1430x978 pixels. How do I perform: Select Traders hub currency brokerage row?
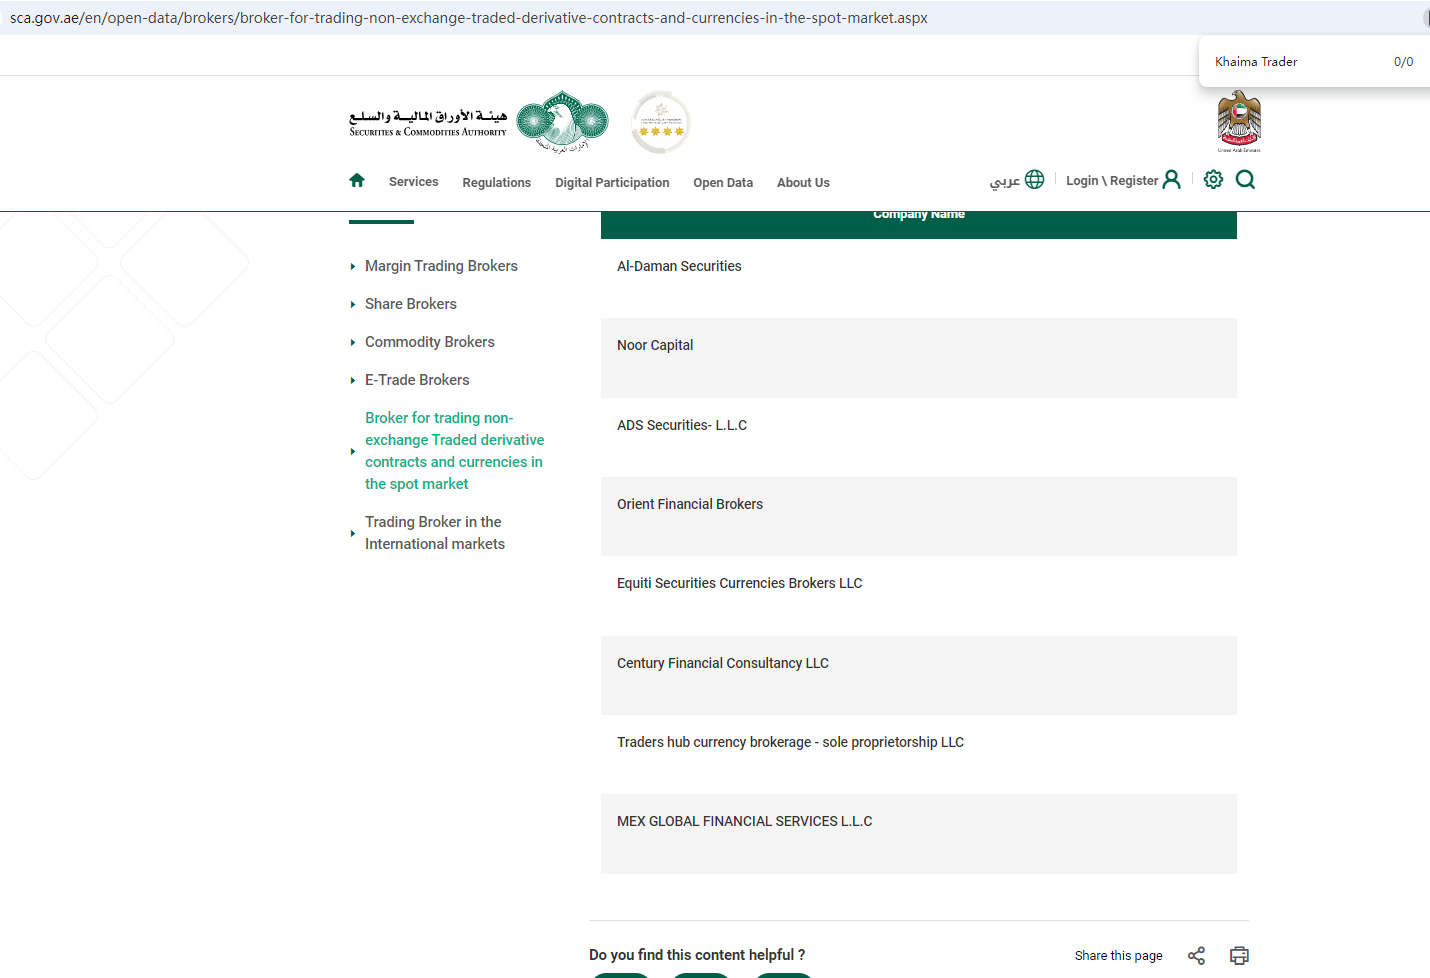(x=919, y=755)
